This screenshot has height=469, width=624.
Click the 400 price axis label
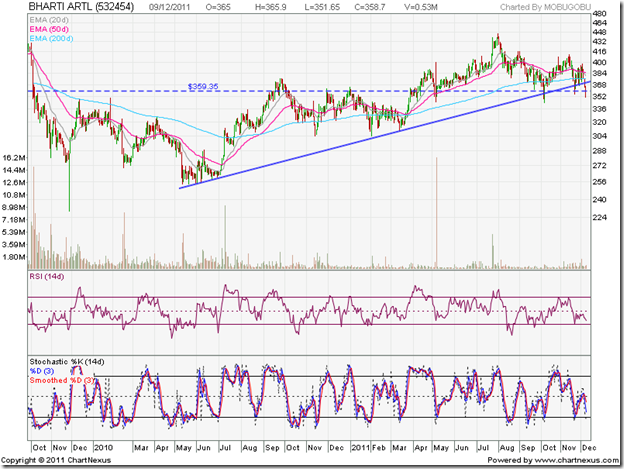click(599, 62)
